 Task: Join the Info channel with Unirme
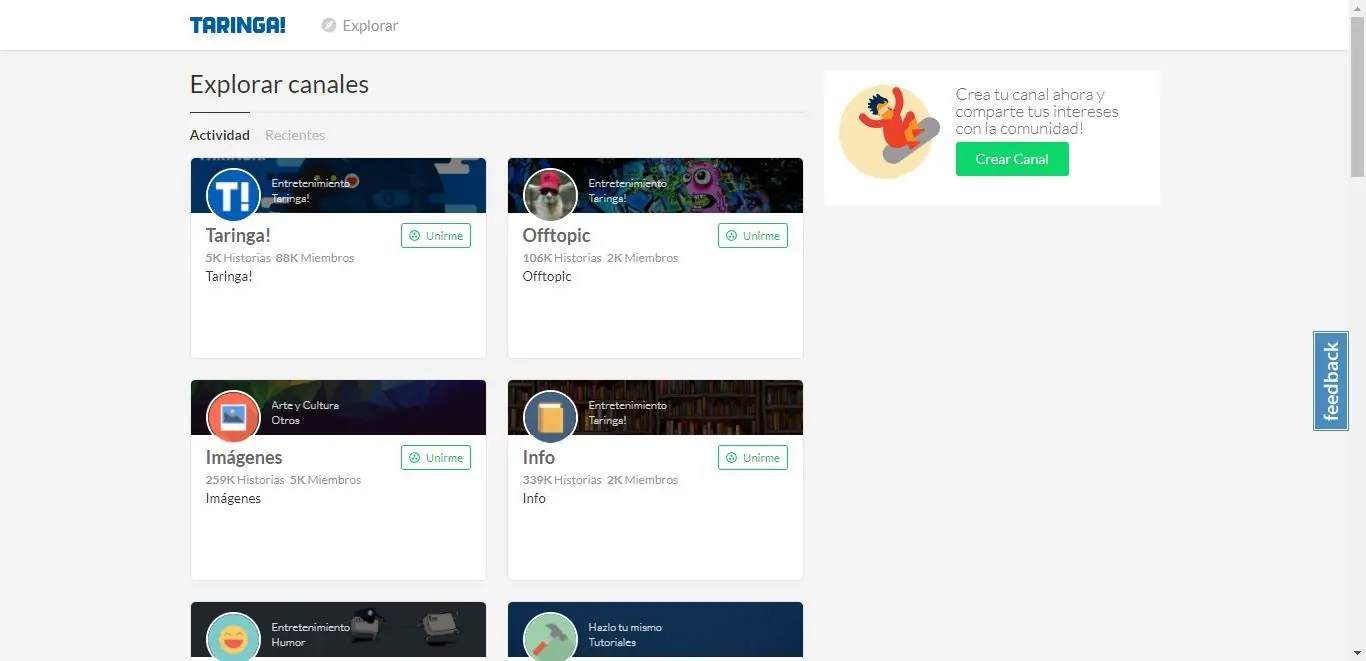tap(753, 458)
